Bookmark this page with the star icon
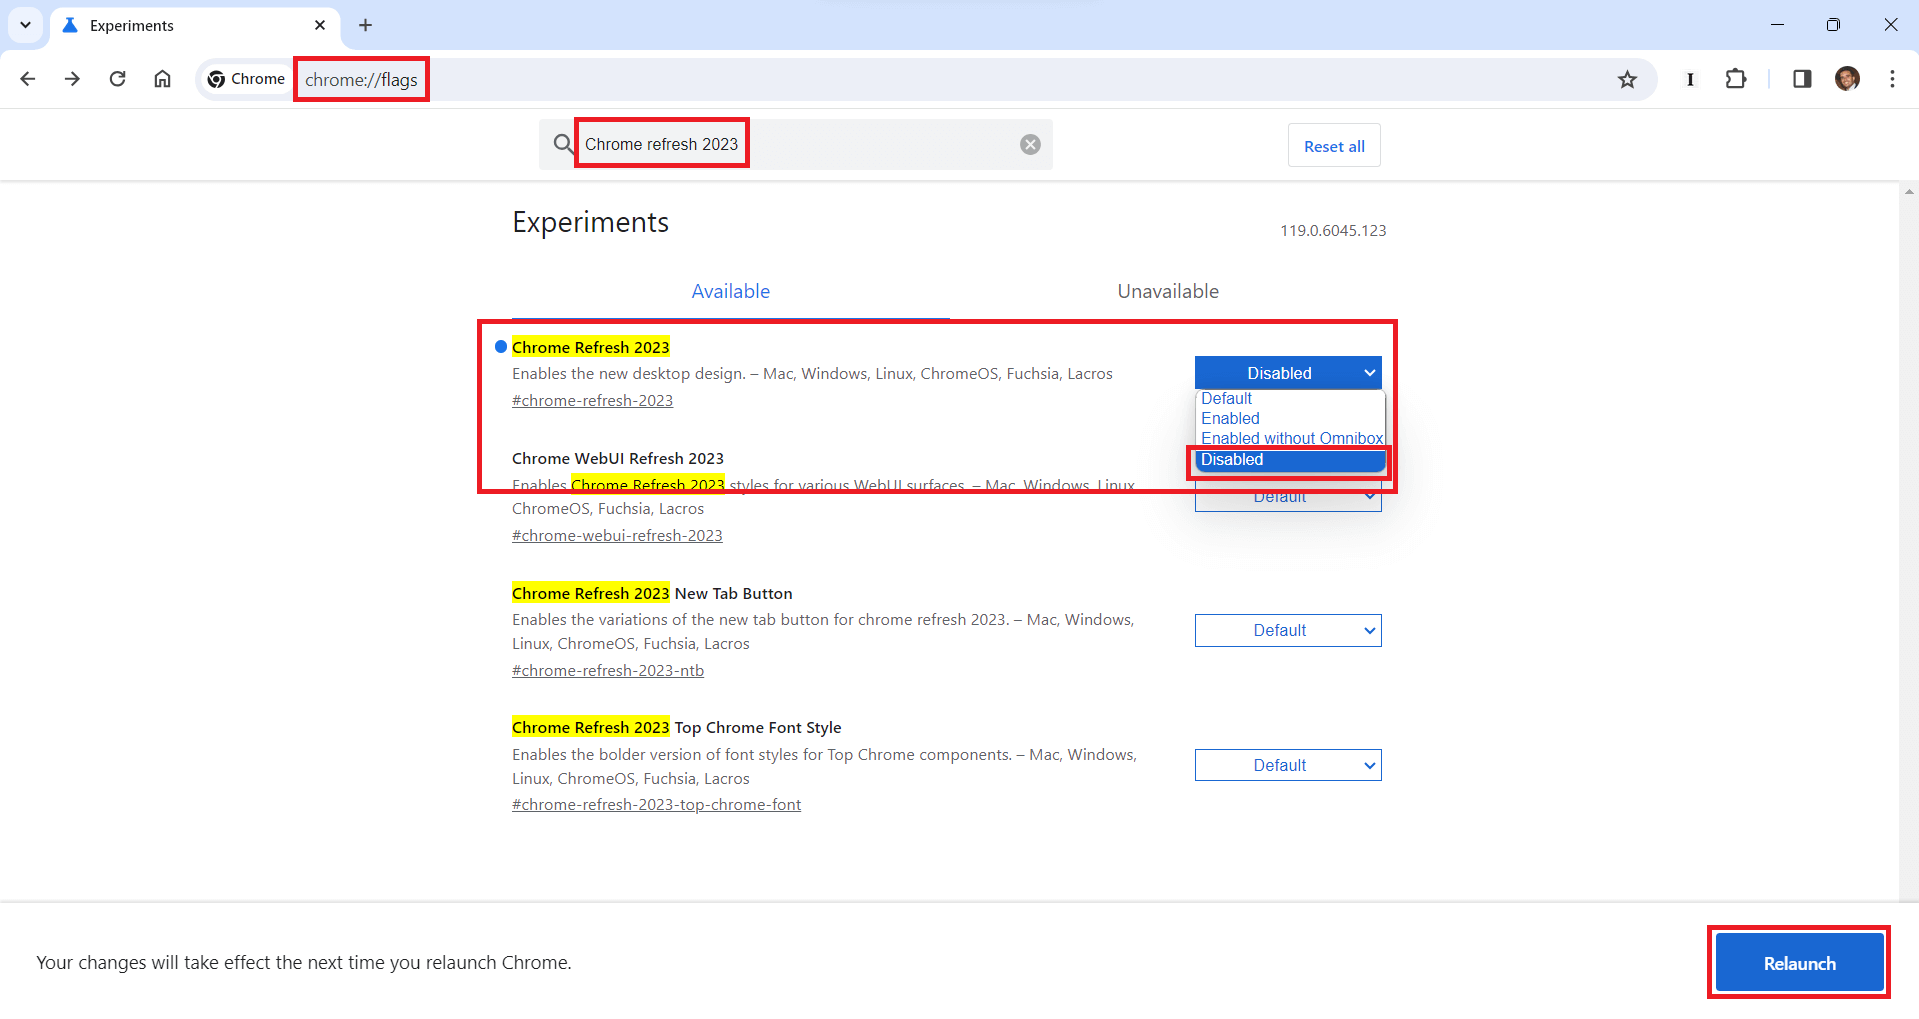The height and width of the screenshot is (1019, 1919). [x=1627, y=79]
